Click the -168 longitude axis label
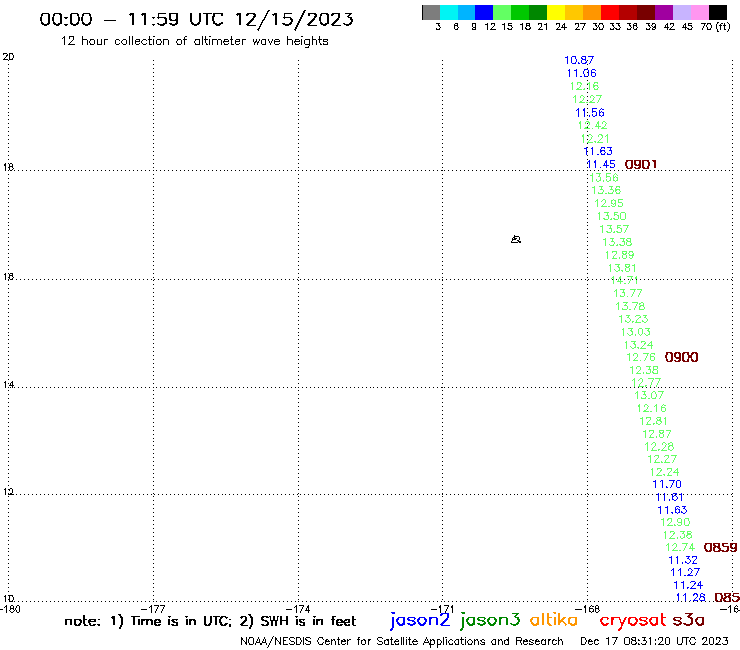This screenshot has width=740, height=650. 588,609
